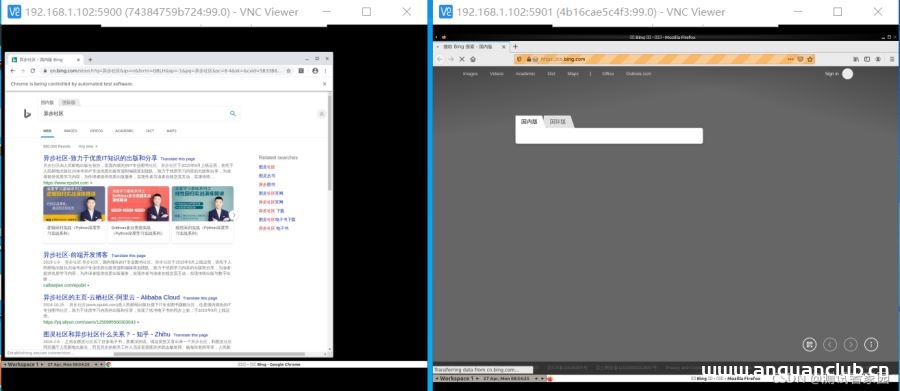The width and height of the screenshot is (900, 391).
Task: Click the Bing search magnifier icon
Action: [x=232, y=114]
